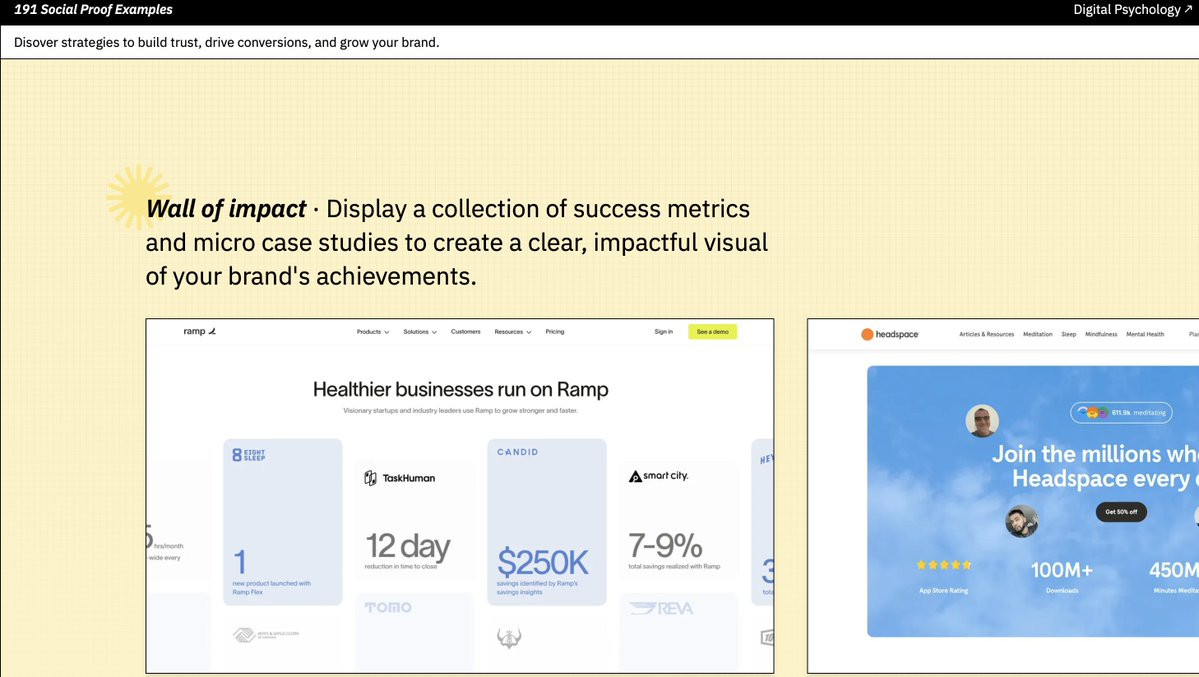
Task: Click the Healthier businesses run on Ramp headline
Action: click(460, 389)
